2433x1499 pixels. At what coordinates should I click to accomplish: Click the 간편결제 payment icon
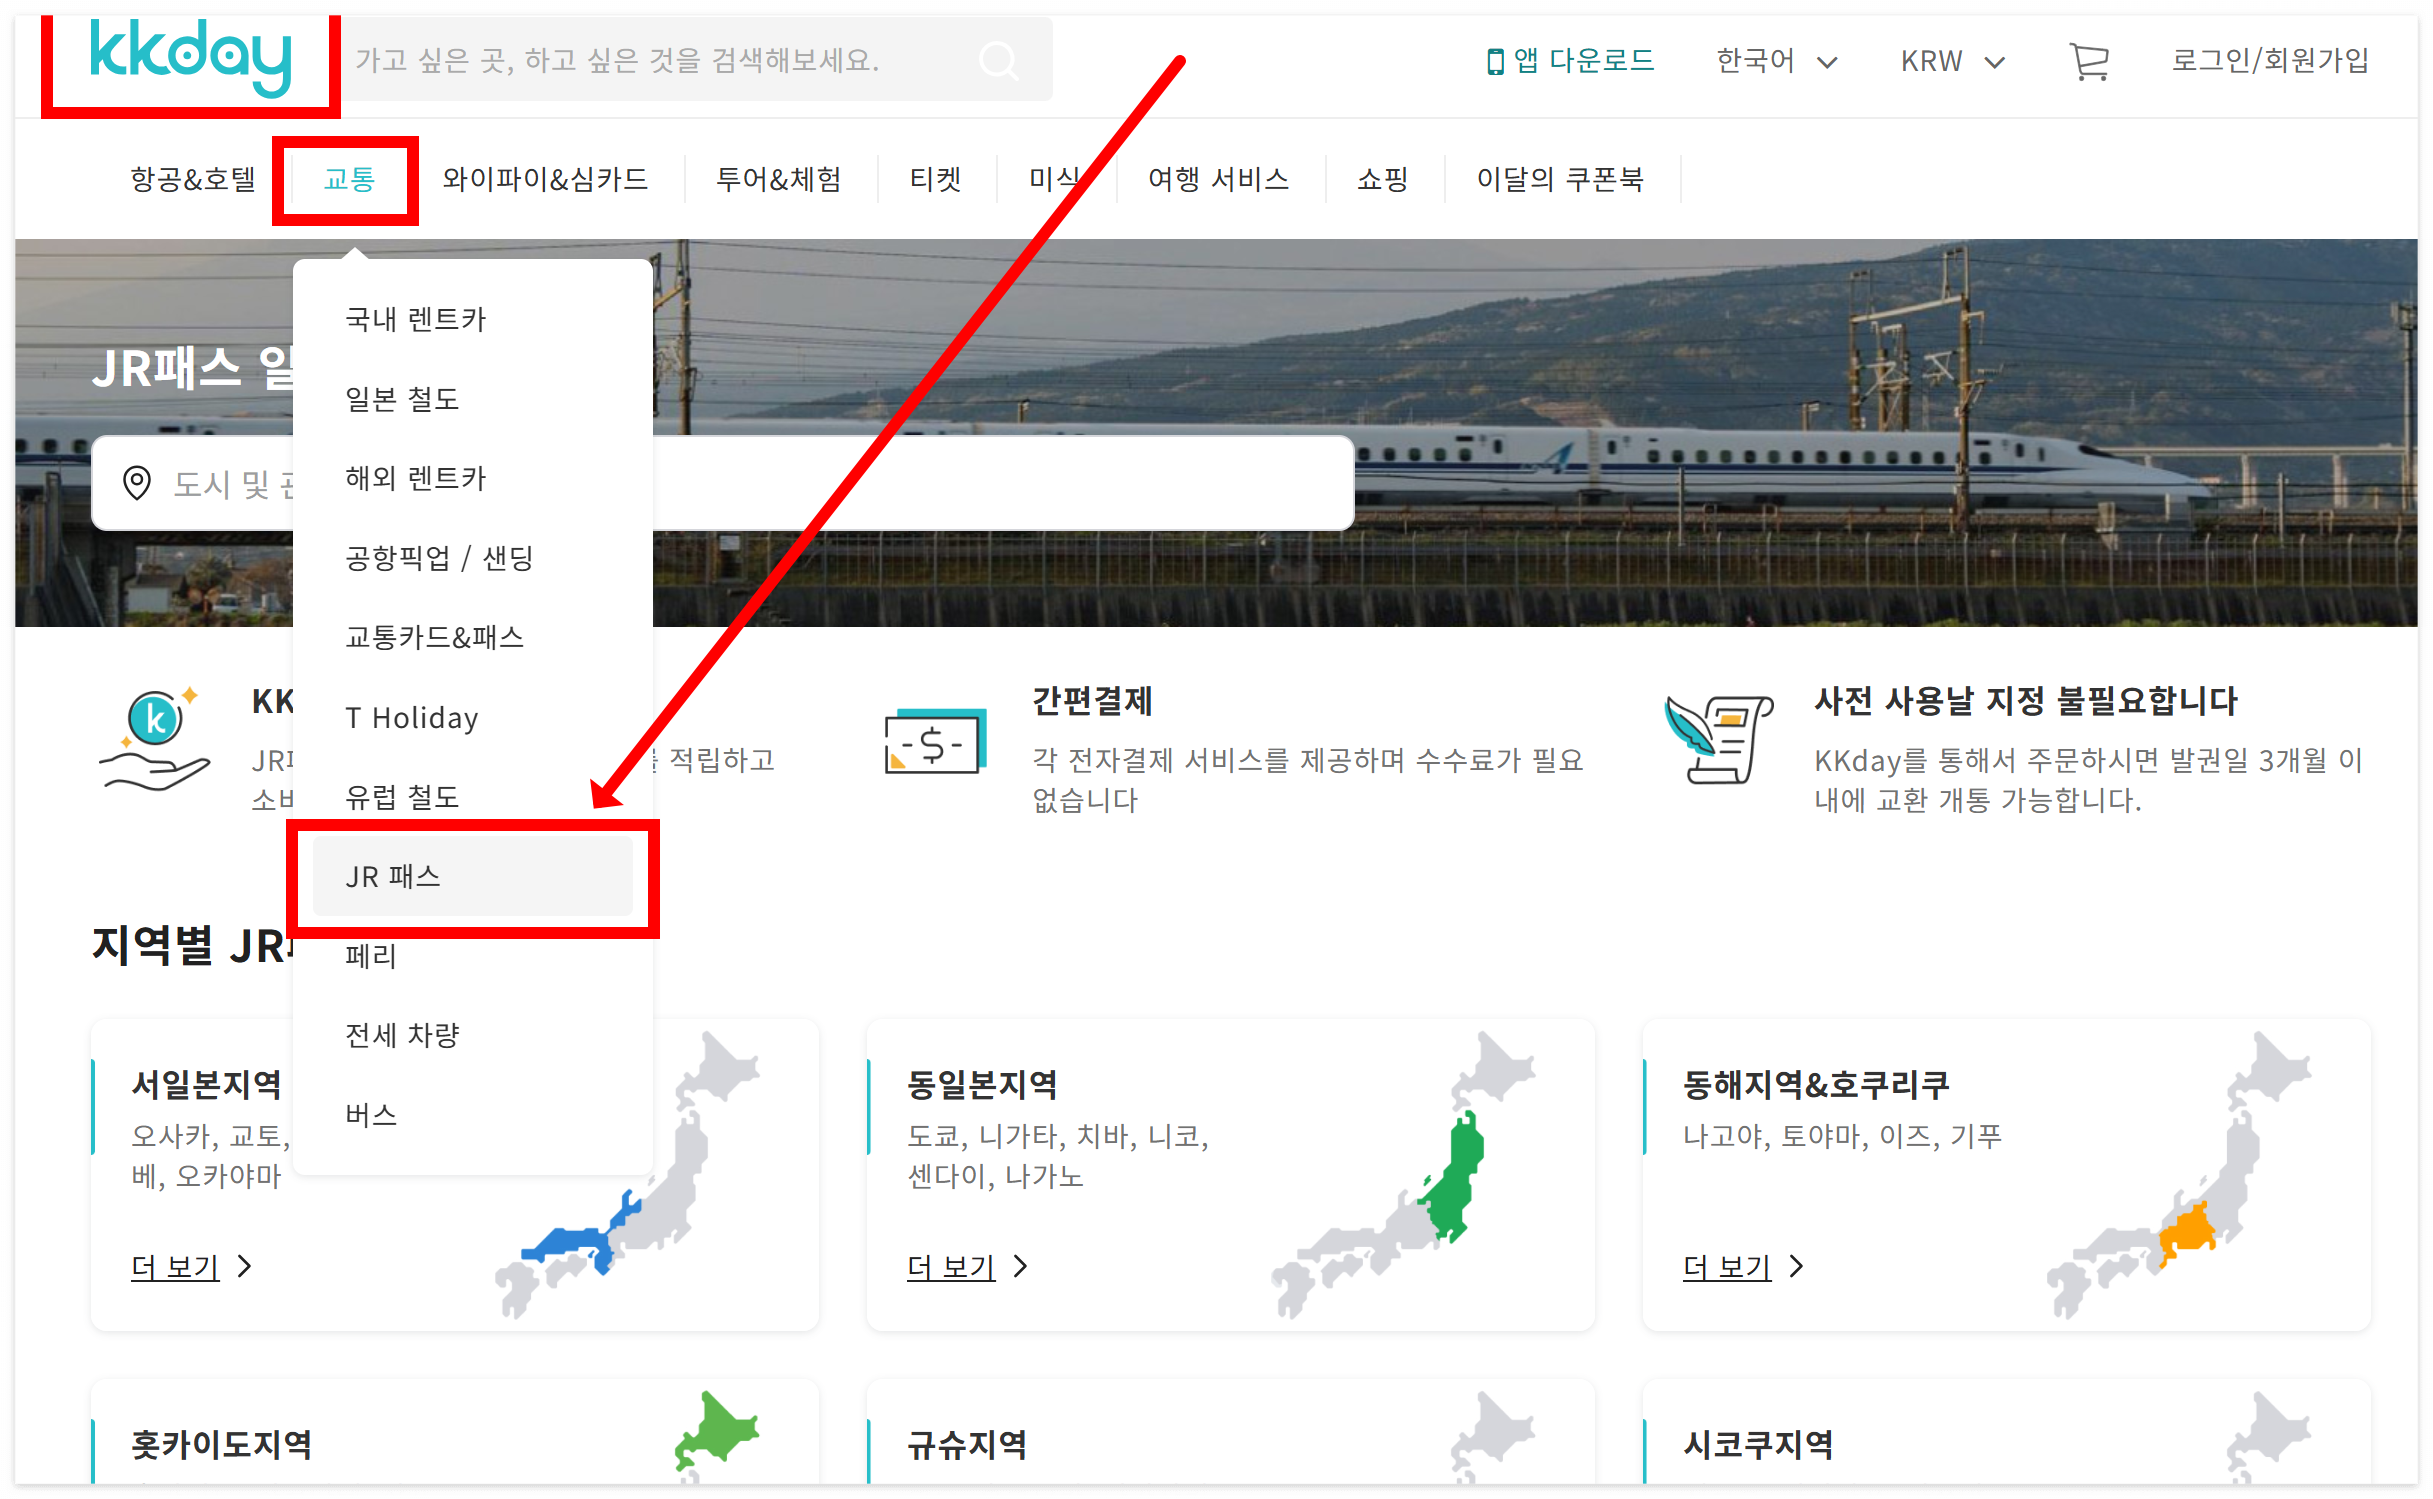click(x=935, y=740)
